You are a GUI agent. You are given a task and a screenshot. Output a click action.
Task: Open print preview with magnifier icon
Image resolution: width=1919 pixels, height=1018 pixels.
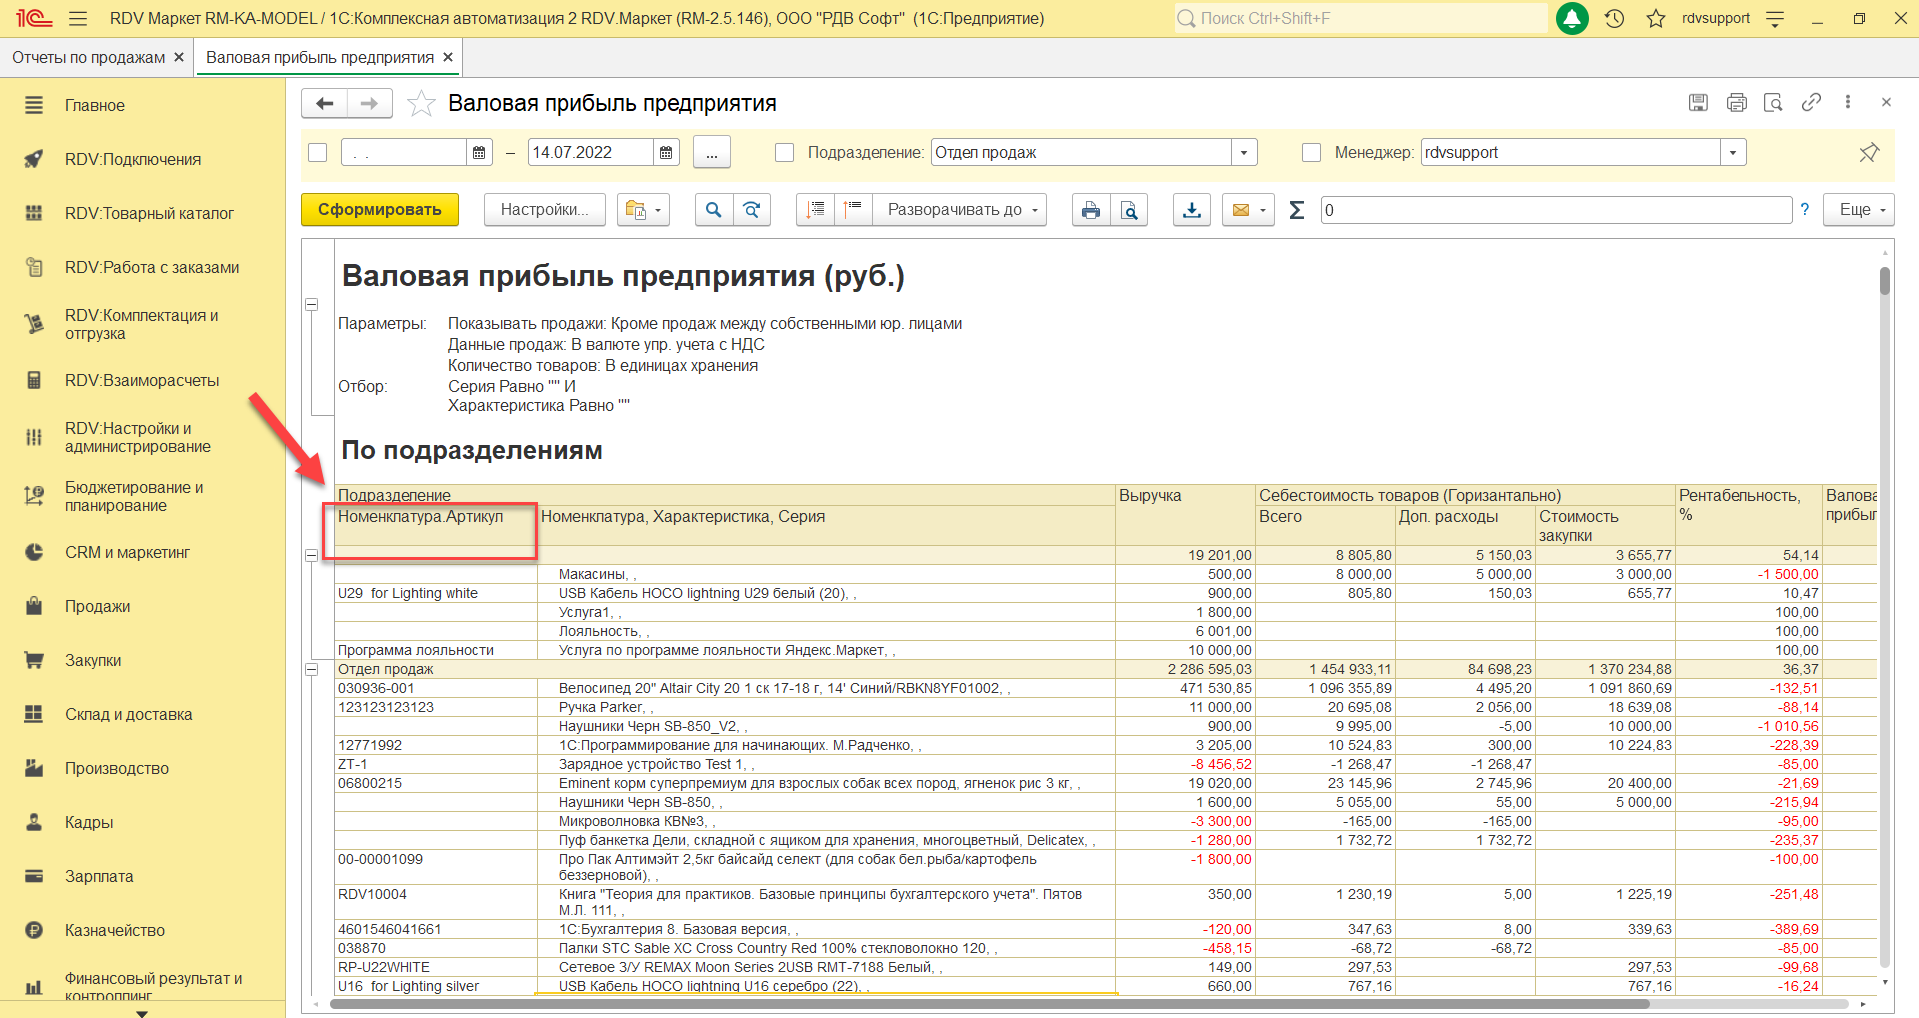coord(1129,210)
